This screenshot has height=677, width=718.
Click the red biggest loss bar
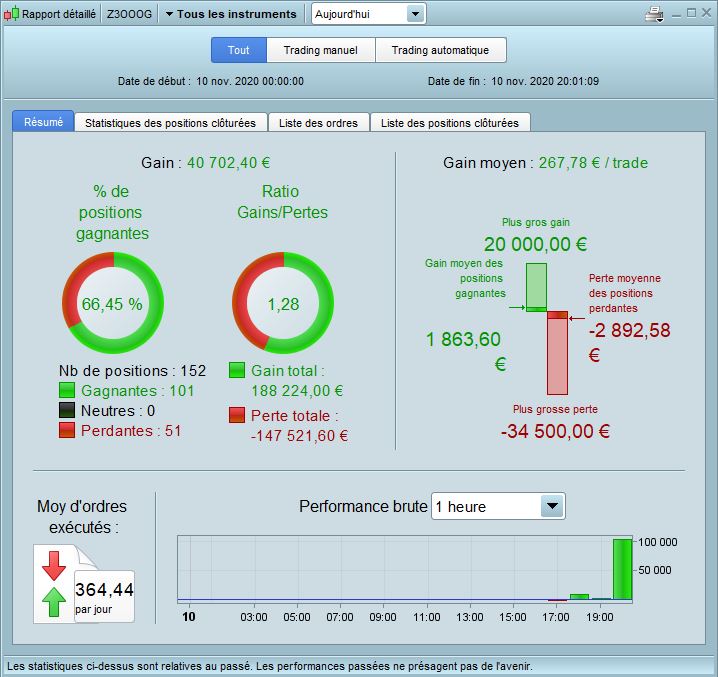pos(557,353)
